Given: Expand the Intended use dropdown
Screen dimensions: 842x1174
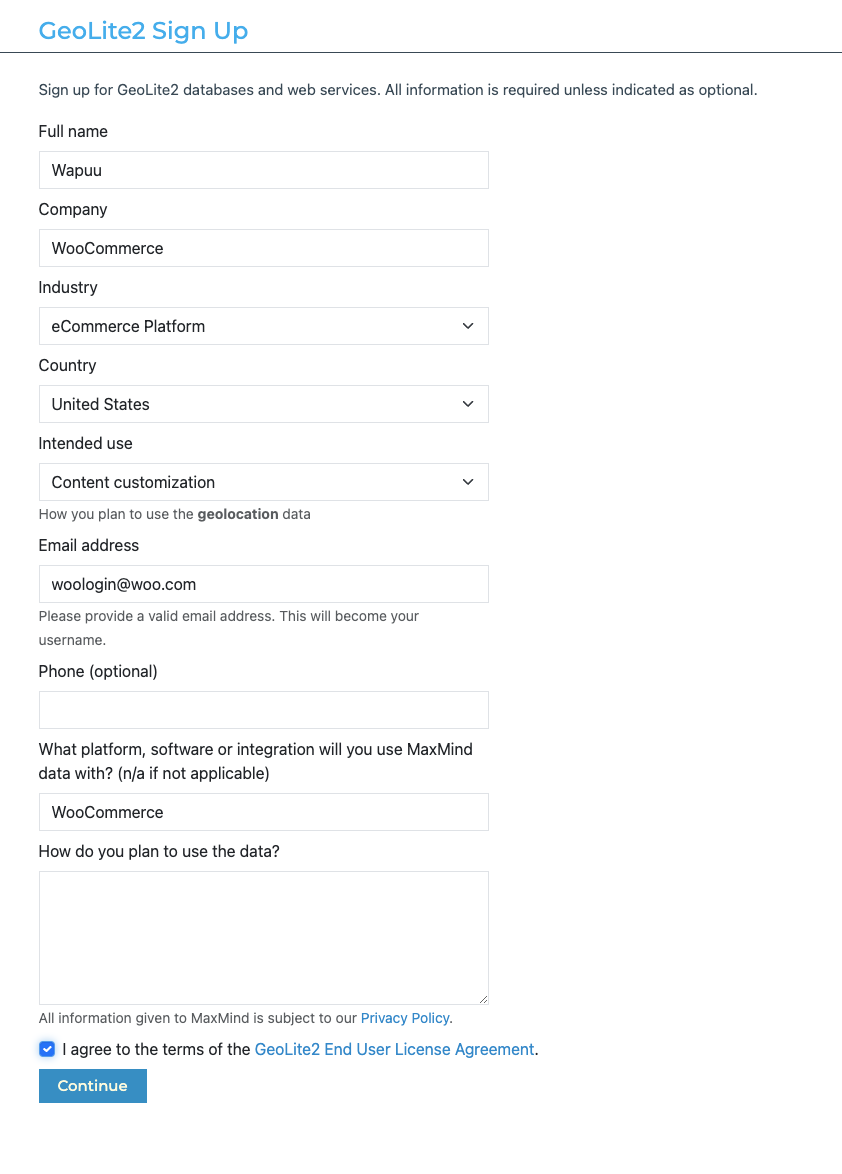Looking at the screenshot, I should pyautogui.click(x=263, y=482).
